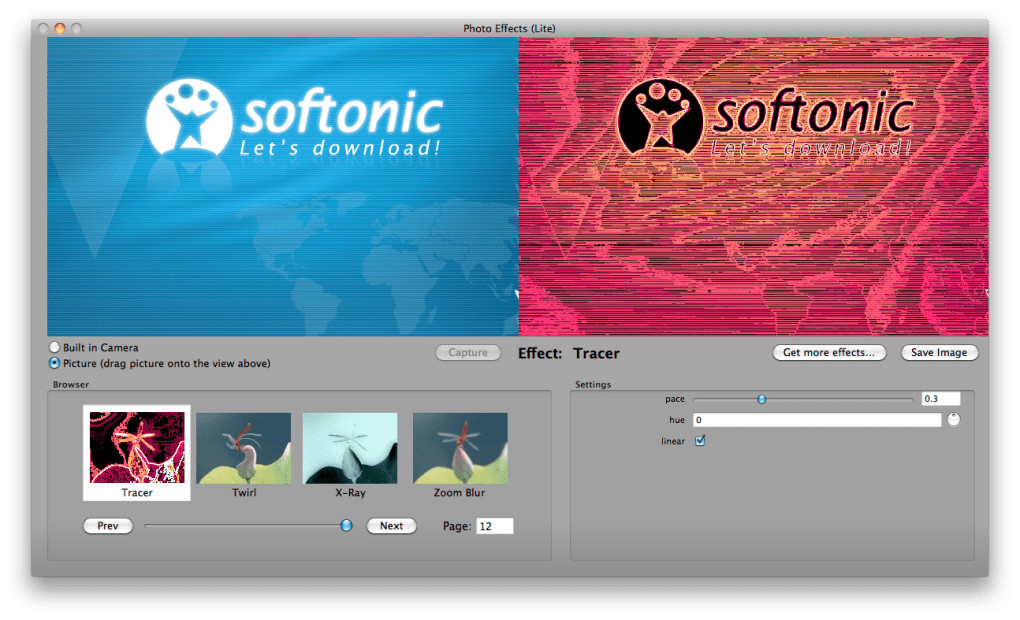1020x620 pixels.
Task: Click the pace slider handle
Action: coord(762,399)
